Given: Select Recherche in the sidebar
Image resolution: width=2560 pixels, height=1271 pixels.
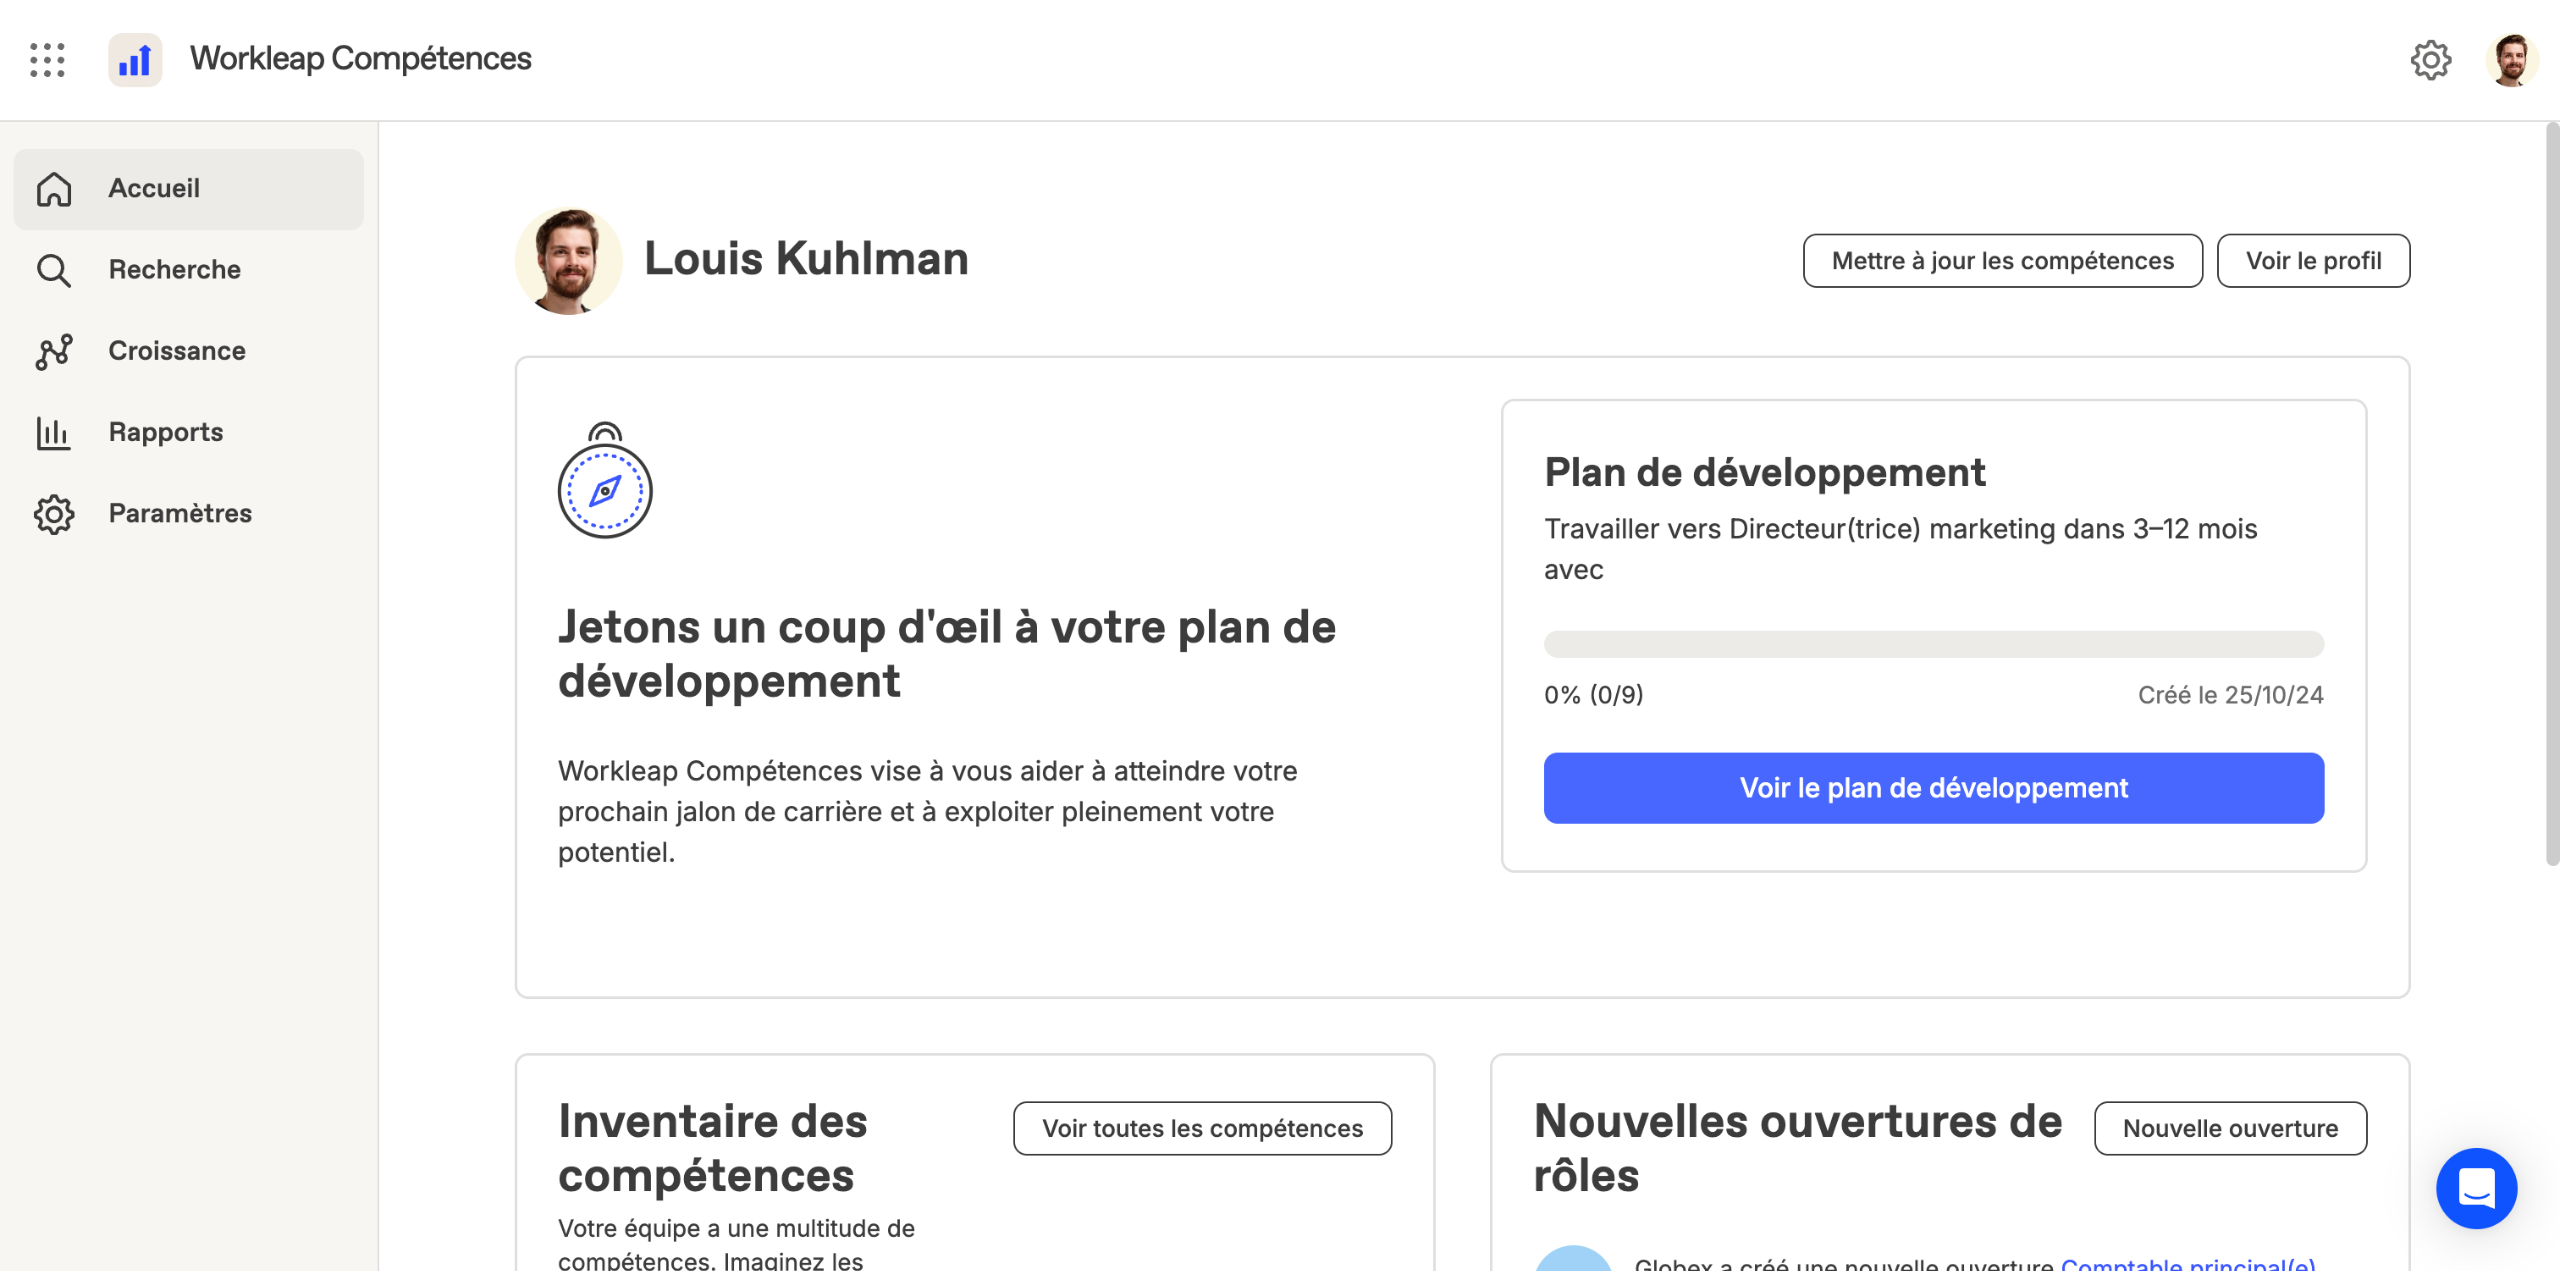Looking at the screenshot, I should point(175,270).
